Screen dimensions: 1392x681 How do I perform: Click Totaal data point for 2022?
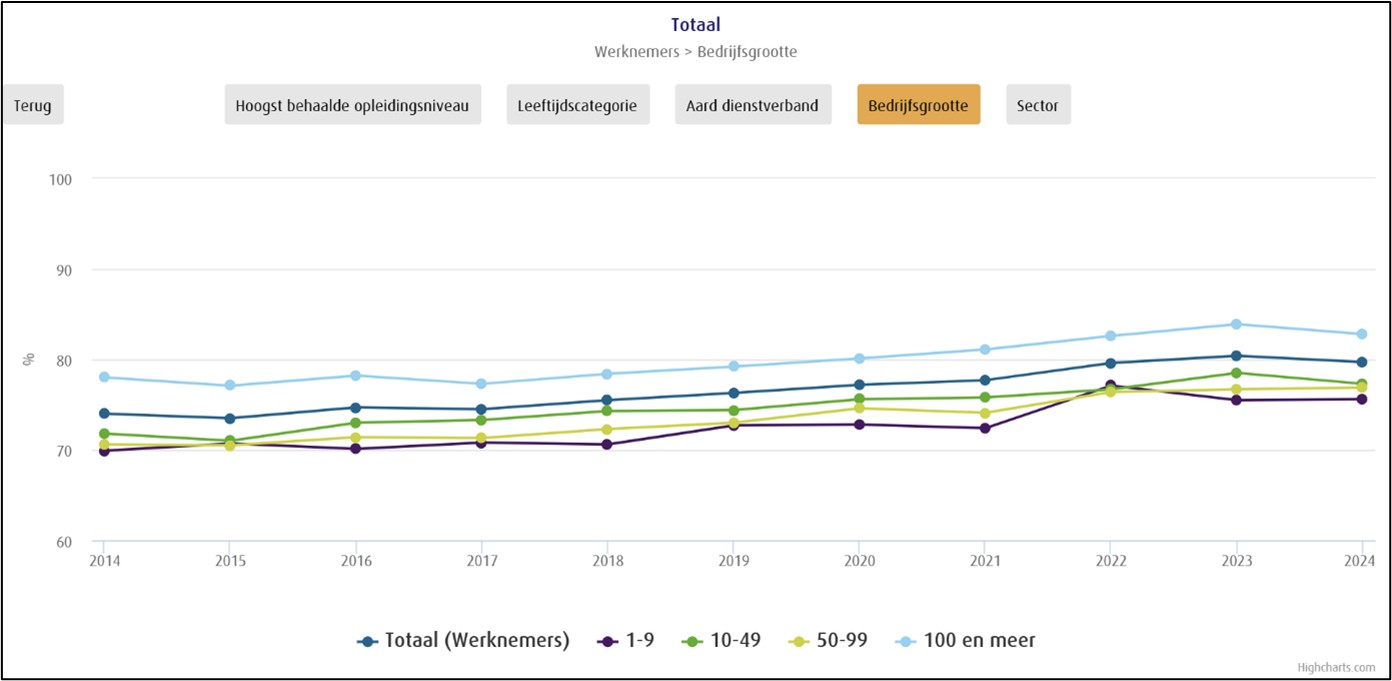coord(1110,363)
